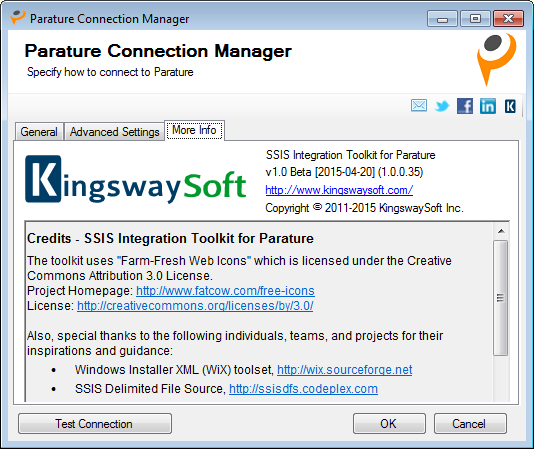Click the Test Connection button

(x=95, y=423)
